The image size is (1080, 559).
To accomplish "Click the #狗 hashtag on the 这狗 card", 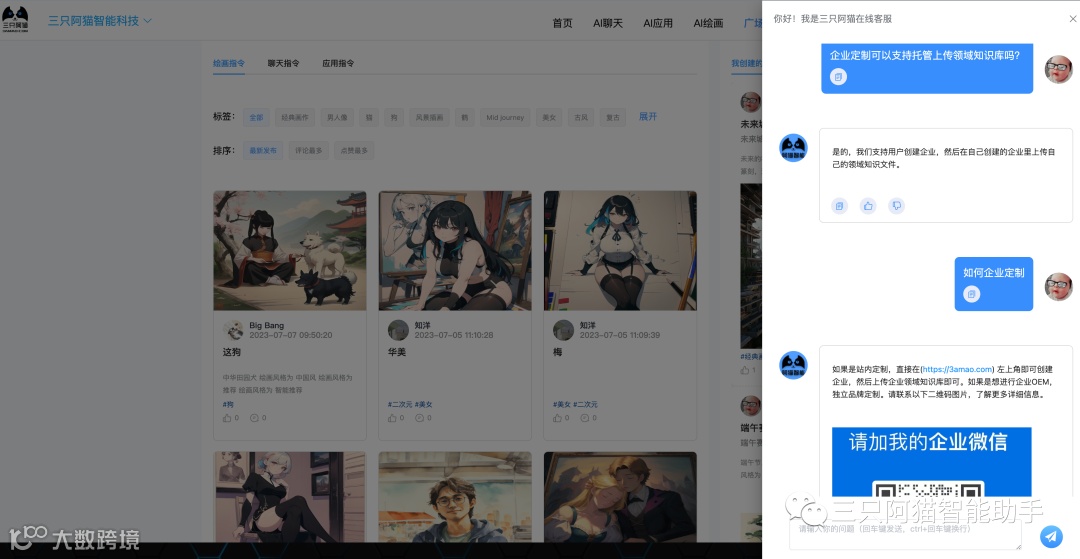I will [228, 405].
